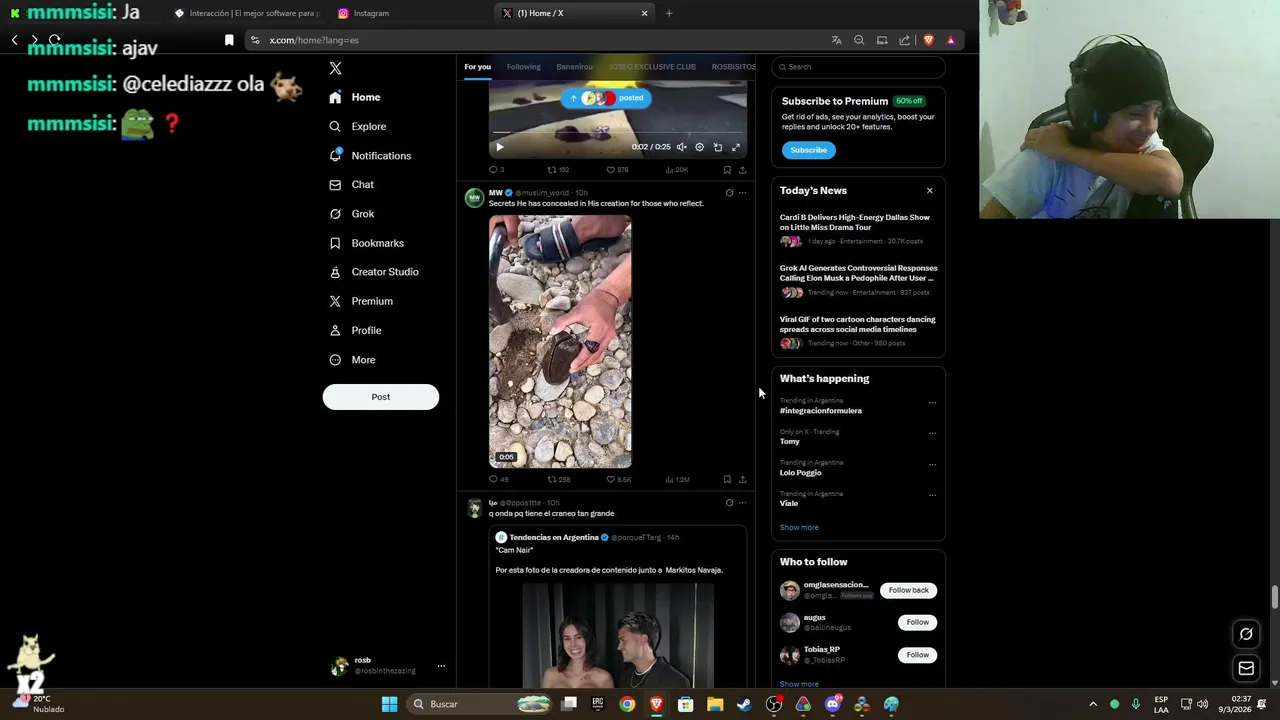Open the X logo home link

tap(336, 68)
